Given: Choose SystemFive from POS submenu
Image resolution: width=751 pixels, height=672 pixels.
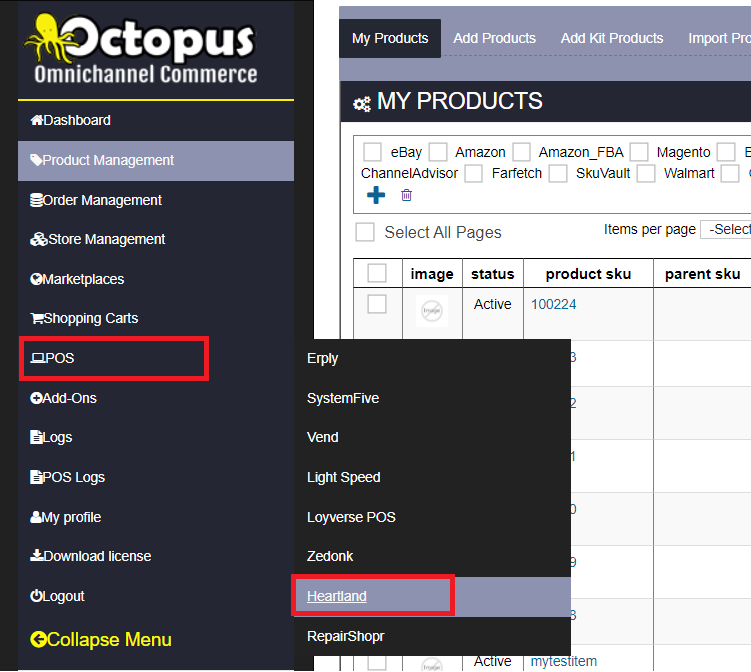Looking at the screenshot, I should pyautogui.click(x=432, y=399).
